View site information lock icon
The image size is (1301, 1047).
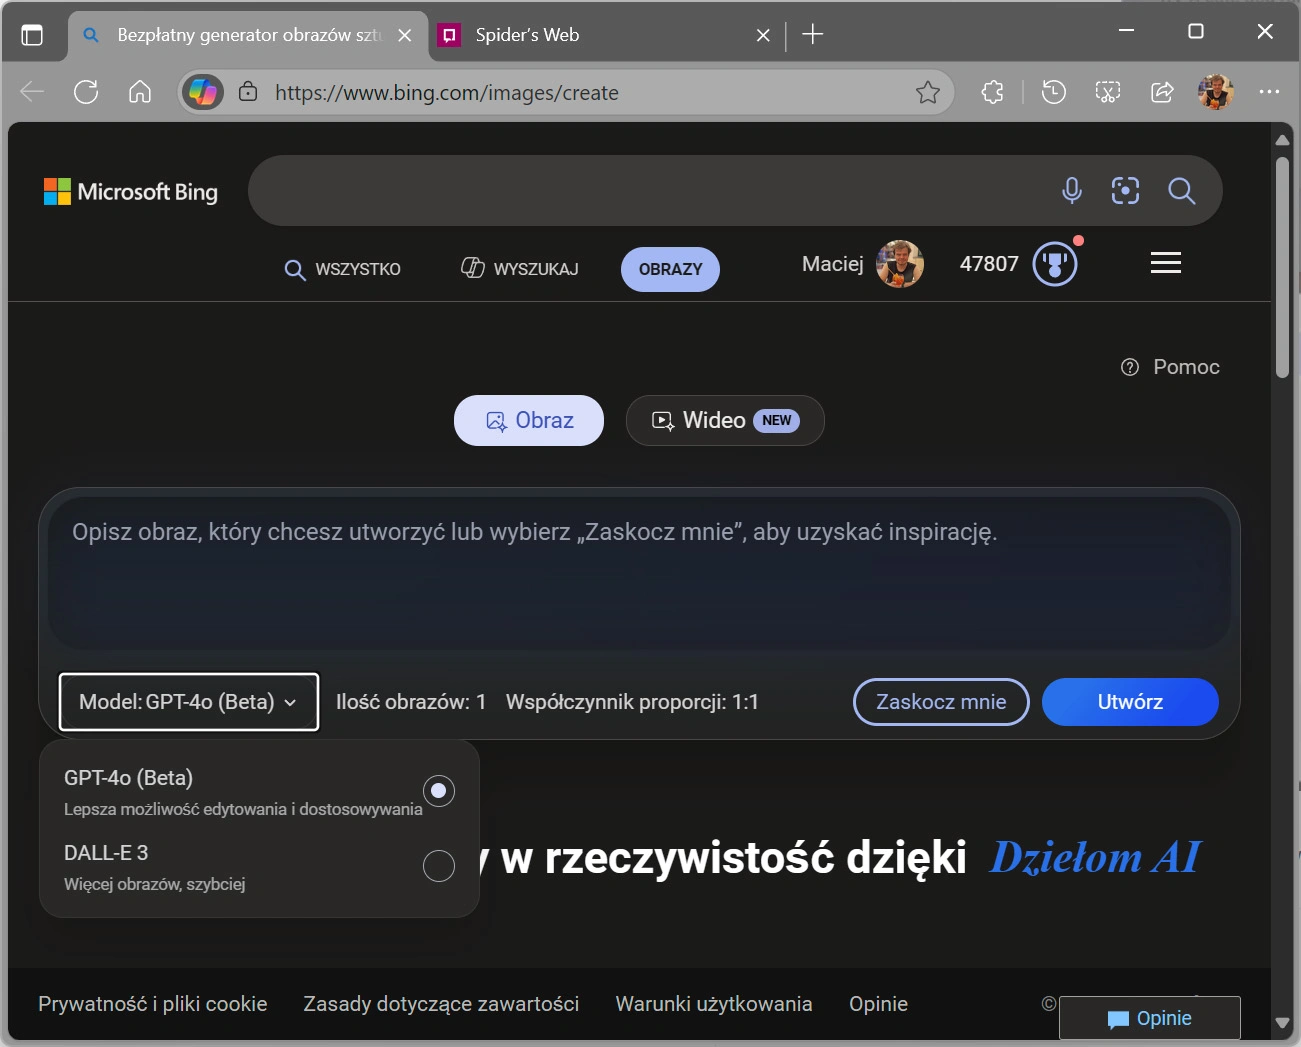point(248,93)
